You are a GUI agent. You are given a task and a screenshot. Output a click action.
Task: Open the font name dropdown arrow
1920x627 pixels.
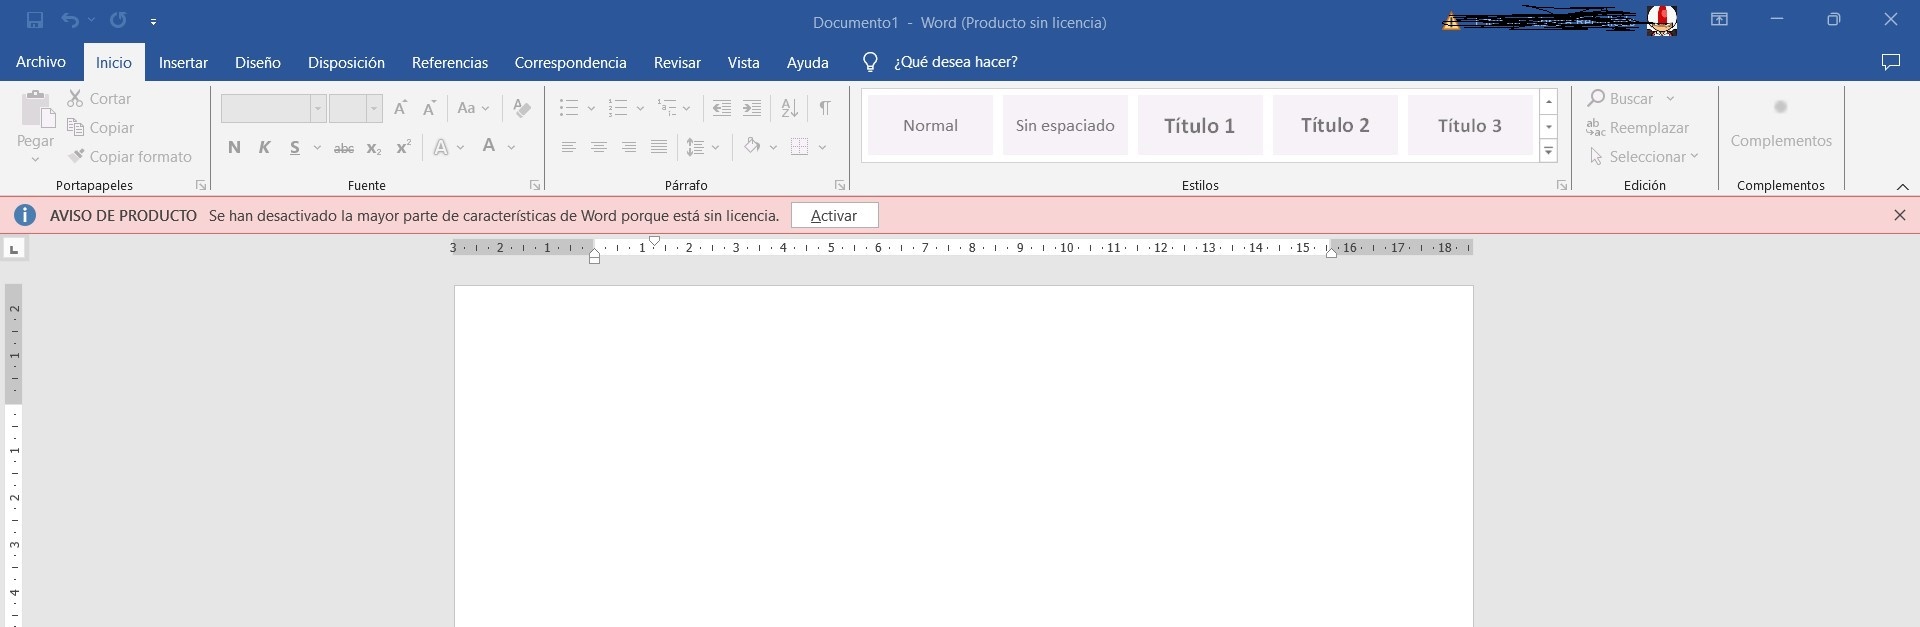pyautogui.click(x=318, y=108)
